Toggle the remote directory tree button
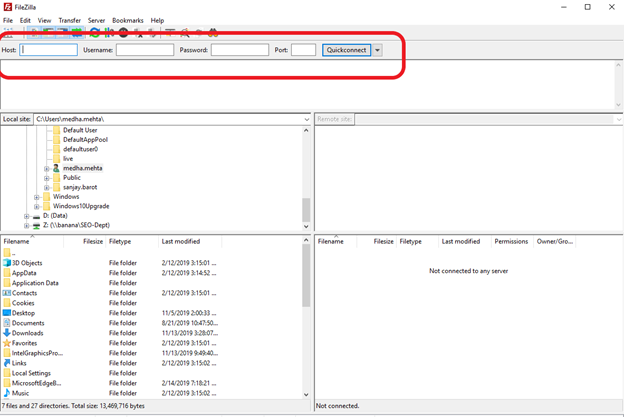Image resolution: width=624 pixels, height=417 pixels. 62,33
